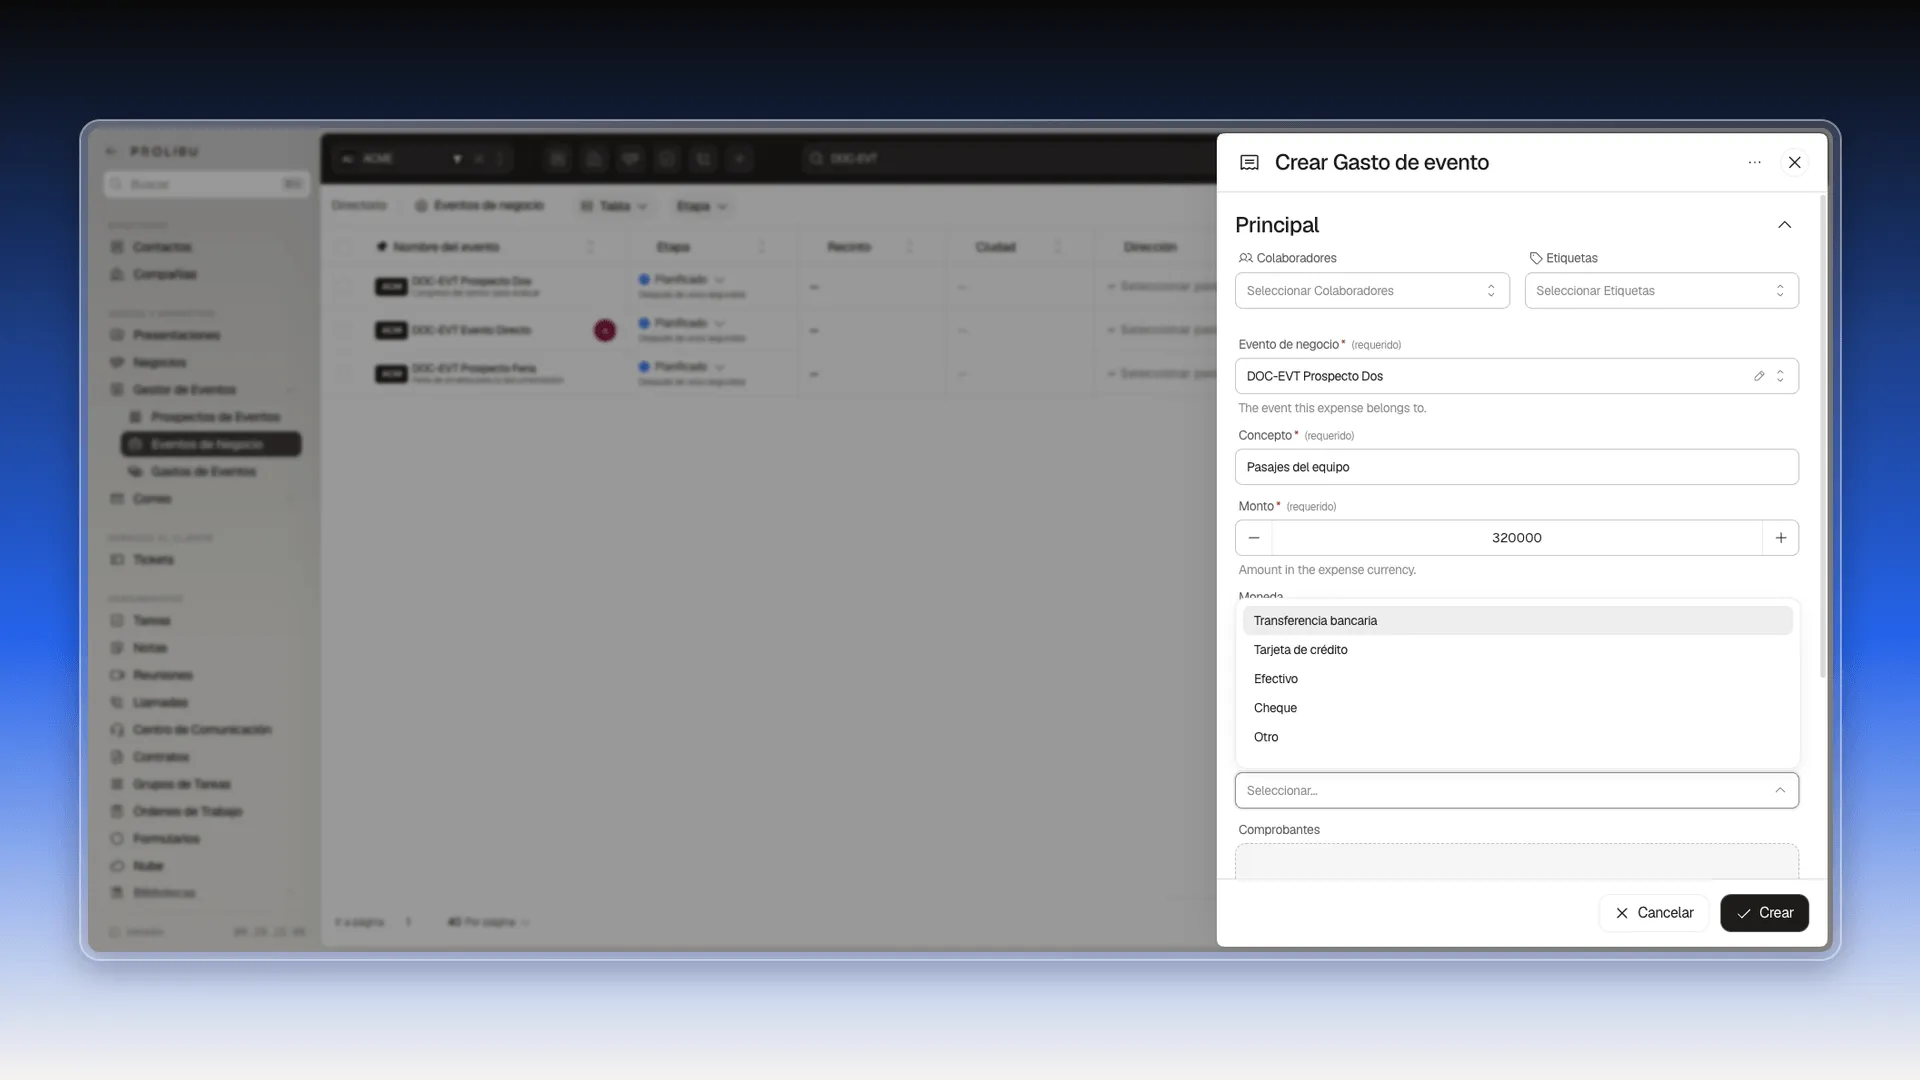Collapse the Principal section

click(x=1784, y=225)
